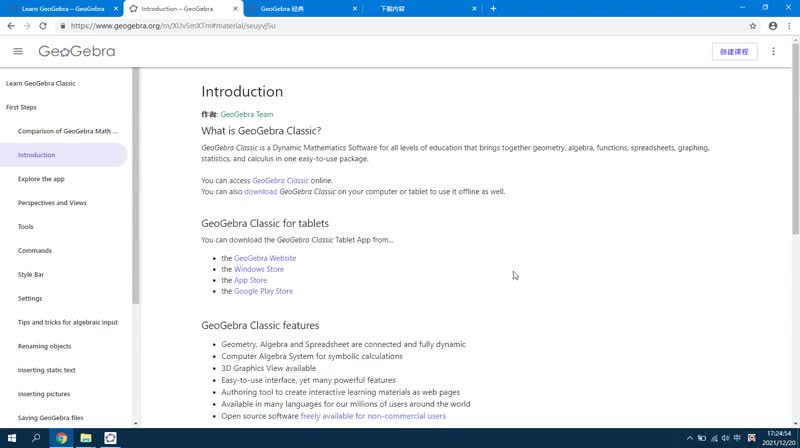Click the GeoGebra Team author link
This screenshot has width=800, height=448.
247,114
